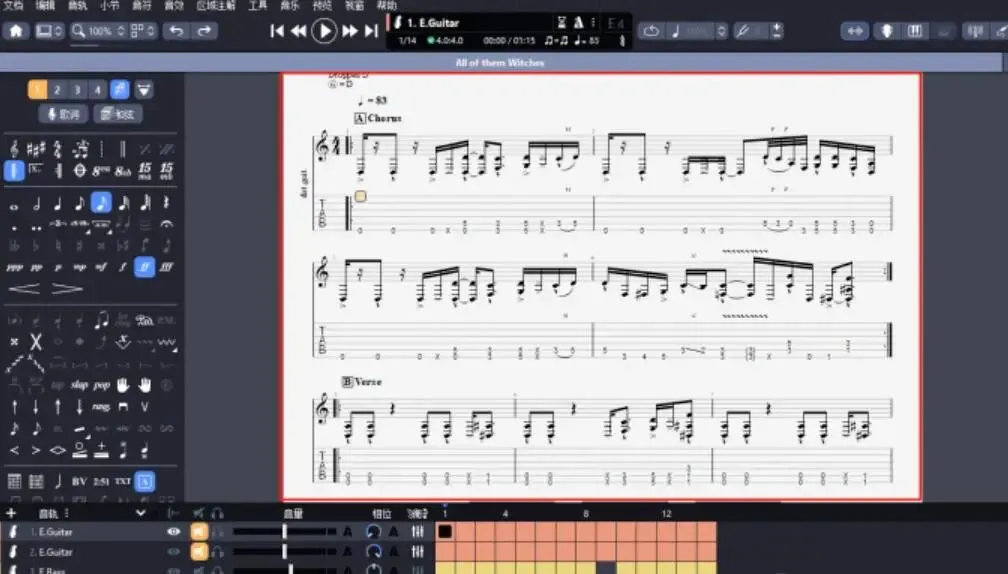1008x574 pixels.
Task: Add the coda symbol
Action: pos(80,170)
